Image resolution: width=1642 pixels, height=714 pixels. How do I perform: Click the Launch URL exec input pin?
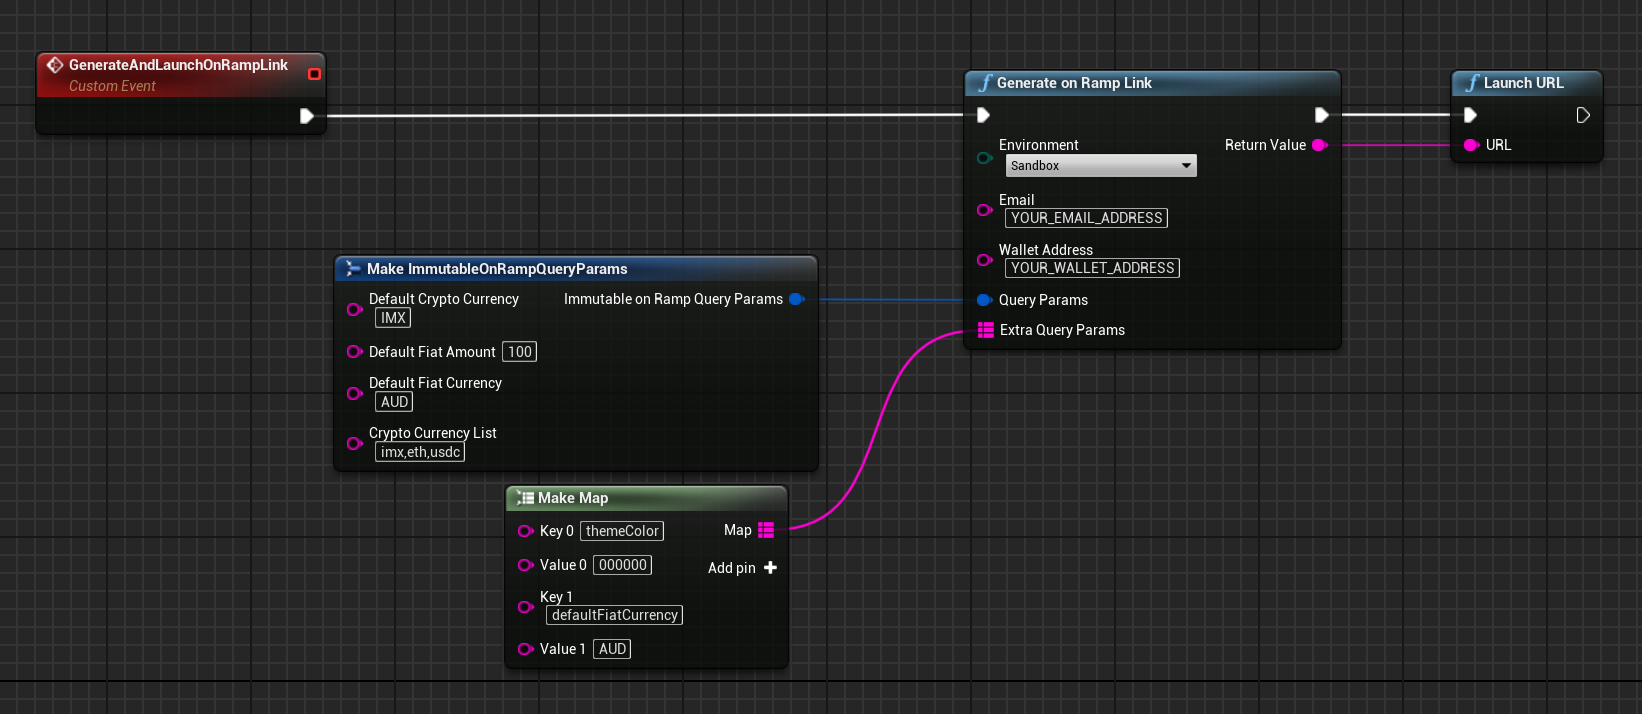click(x=1470, y=115)
